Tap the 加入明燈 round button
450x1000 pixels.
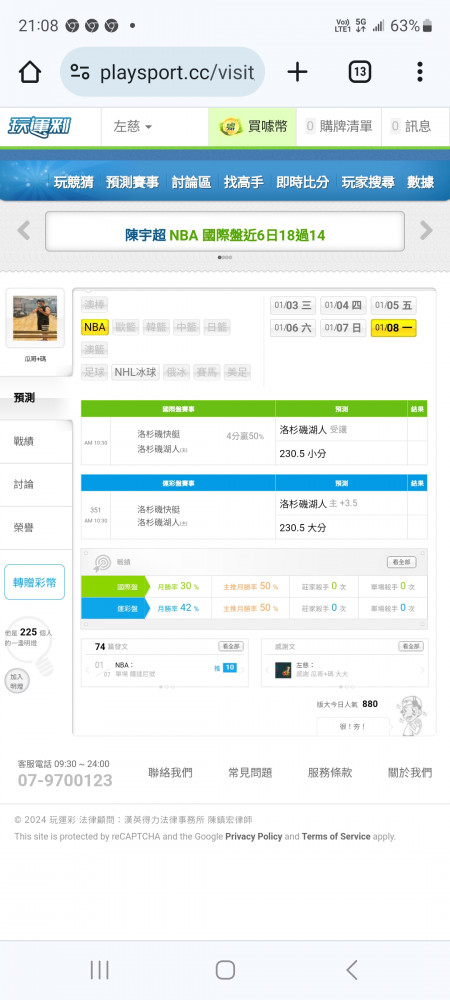[17, 681]
